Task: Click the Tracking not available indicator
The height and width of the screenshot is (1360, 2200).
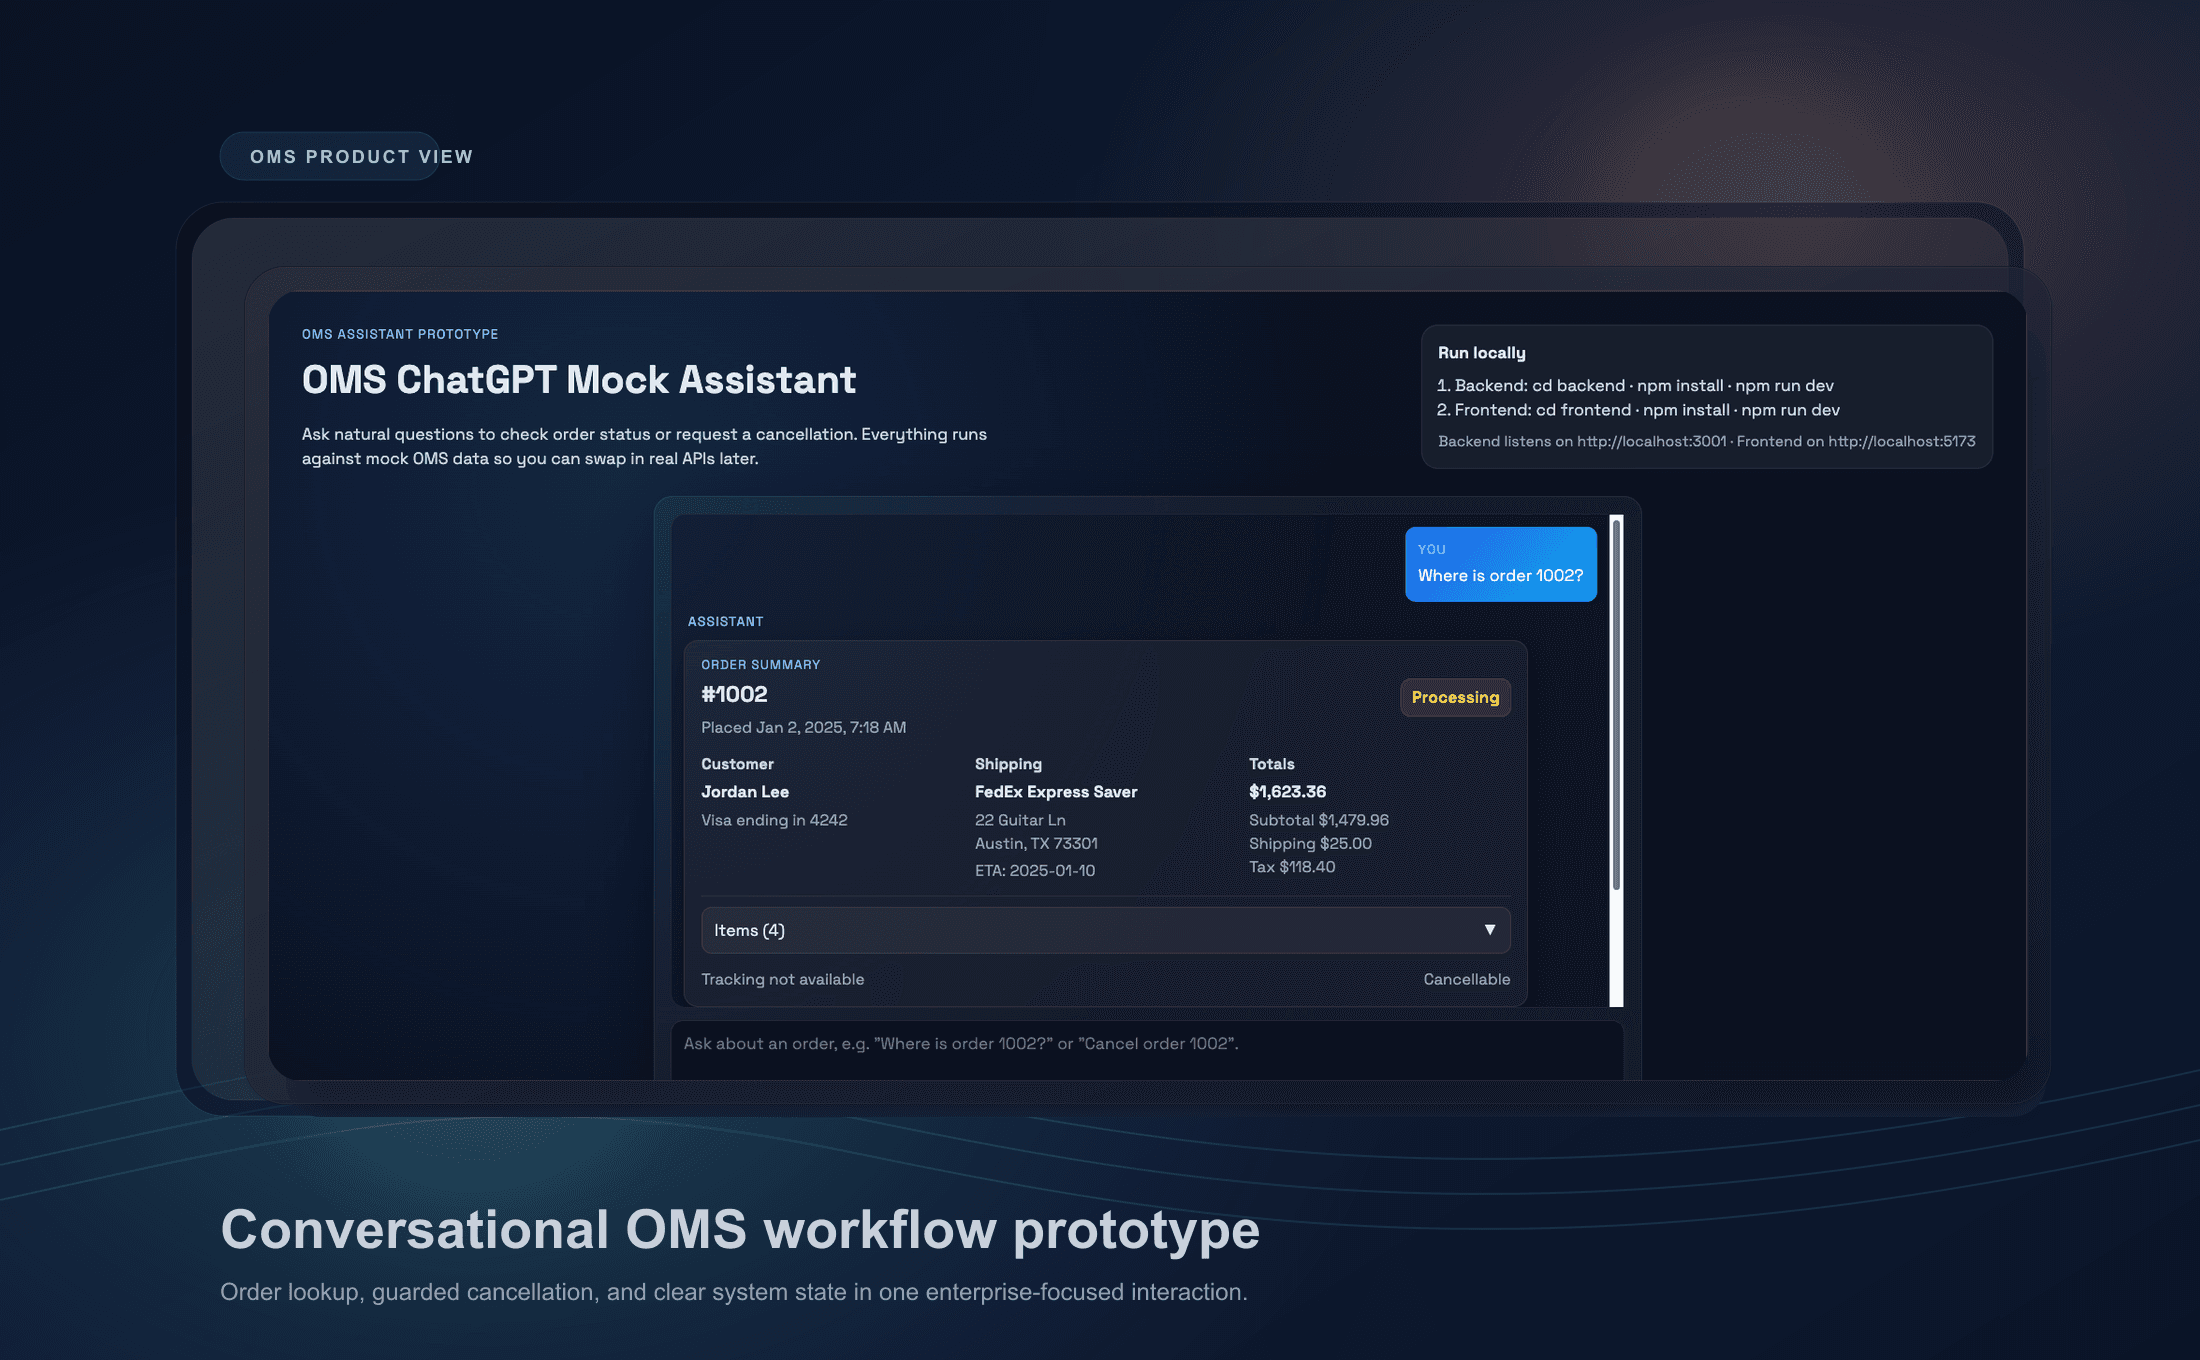Action: click(783, 979)
